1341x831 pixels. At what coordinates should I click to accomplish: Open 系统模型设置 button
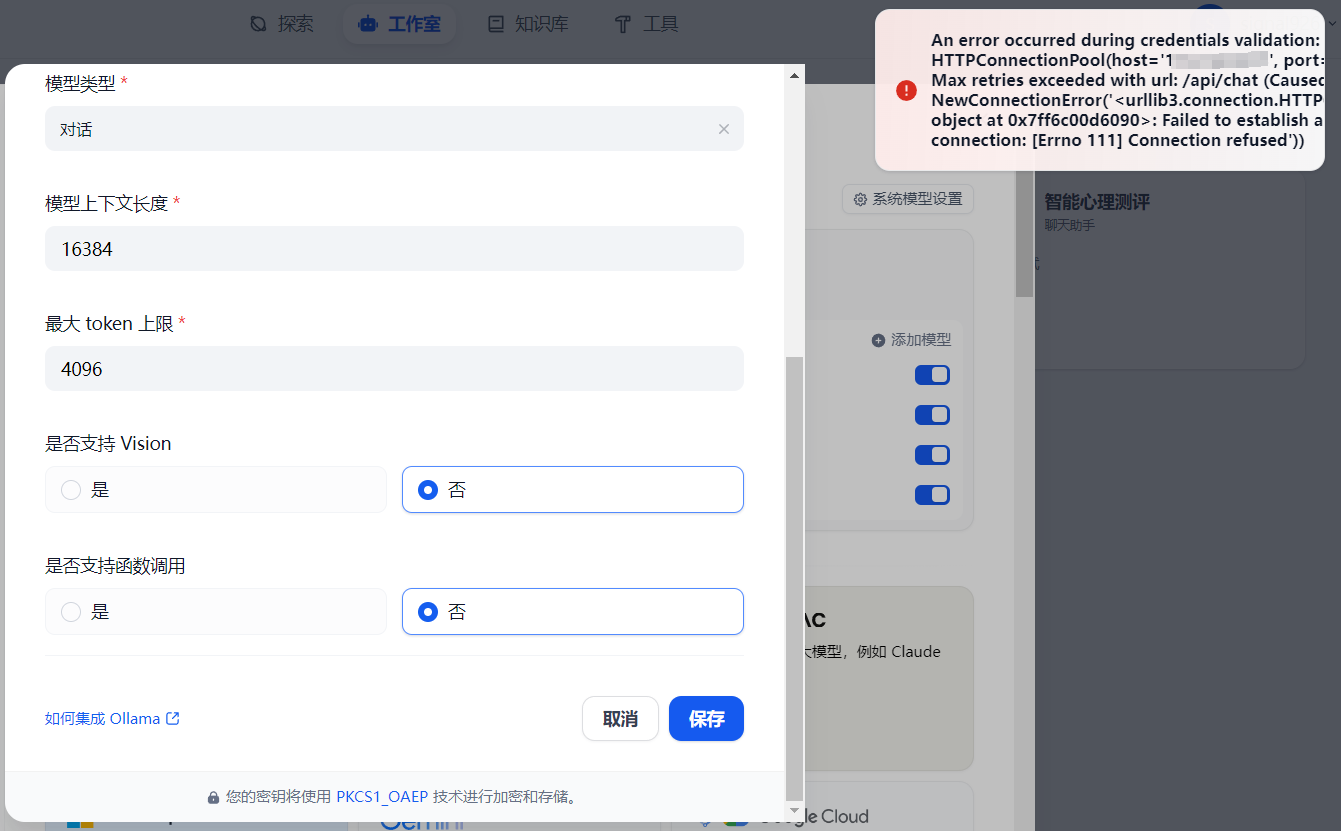[x=908, y=199]
